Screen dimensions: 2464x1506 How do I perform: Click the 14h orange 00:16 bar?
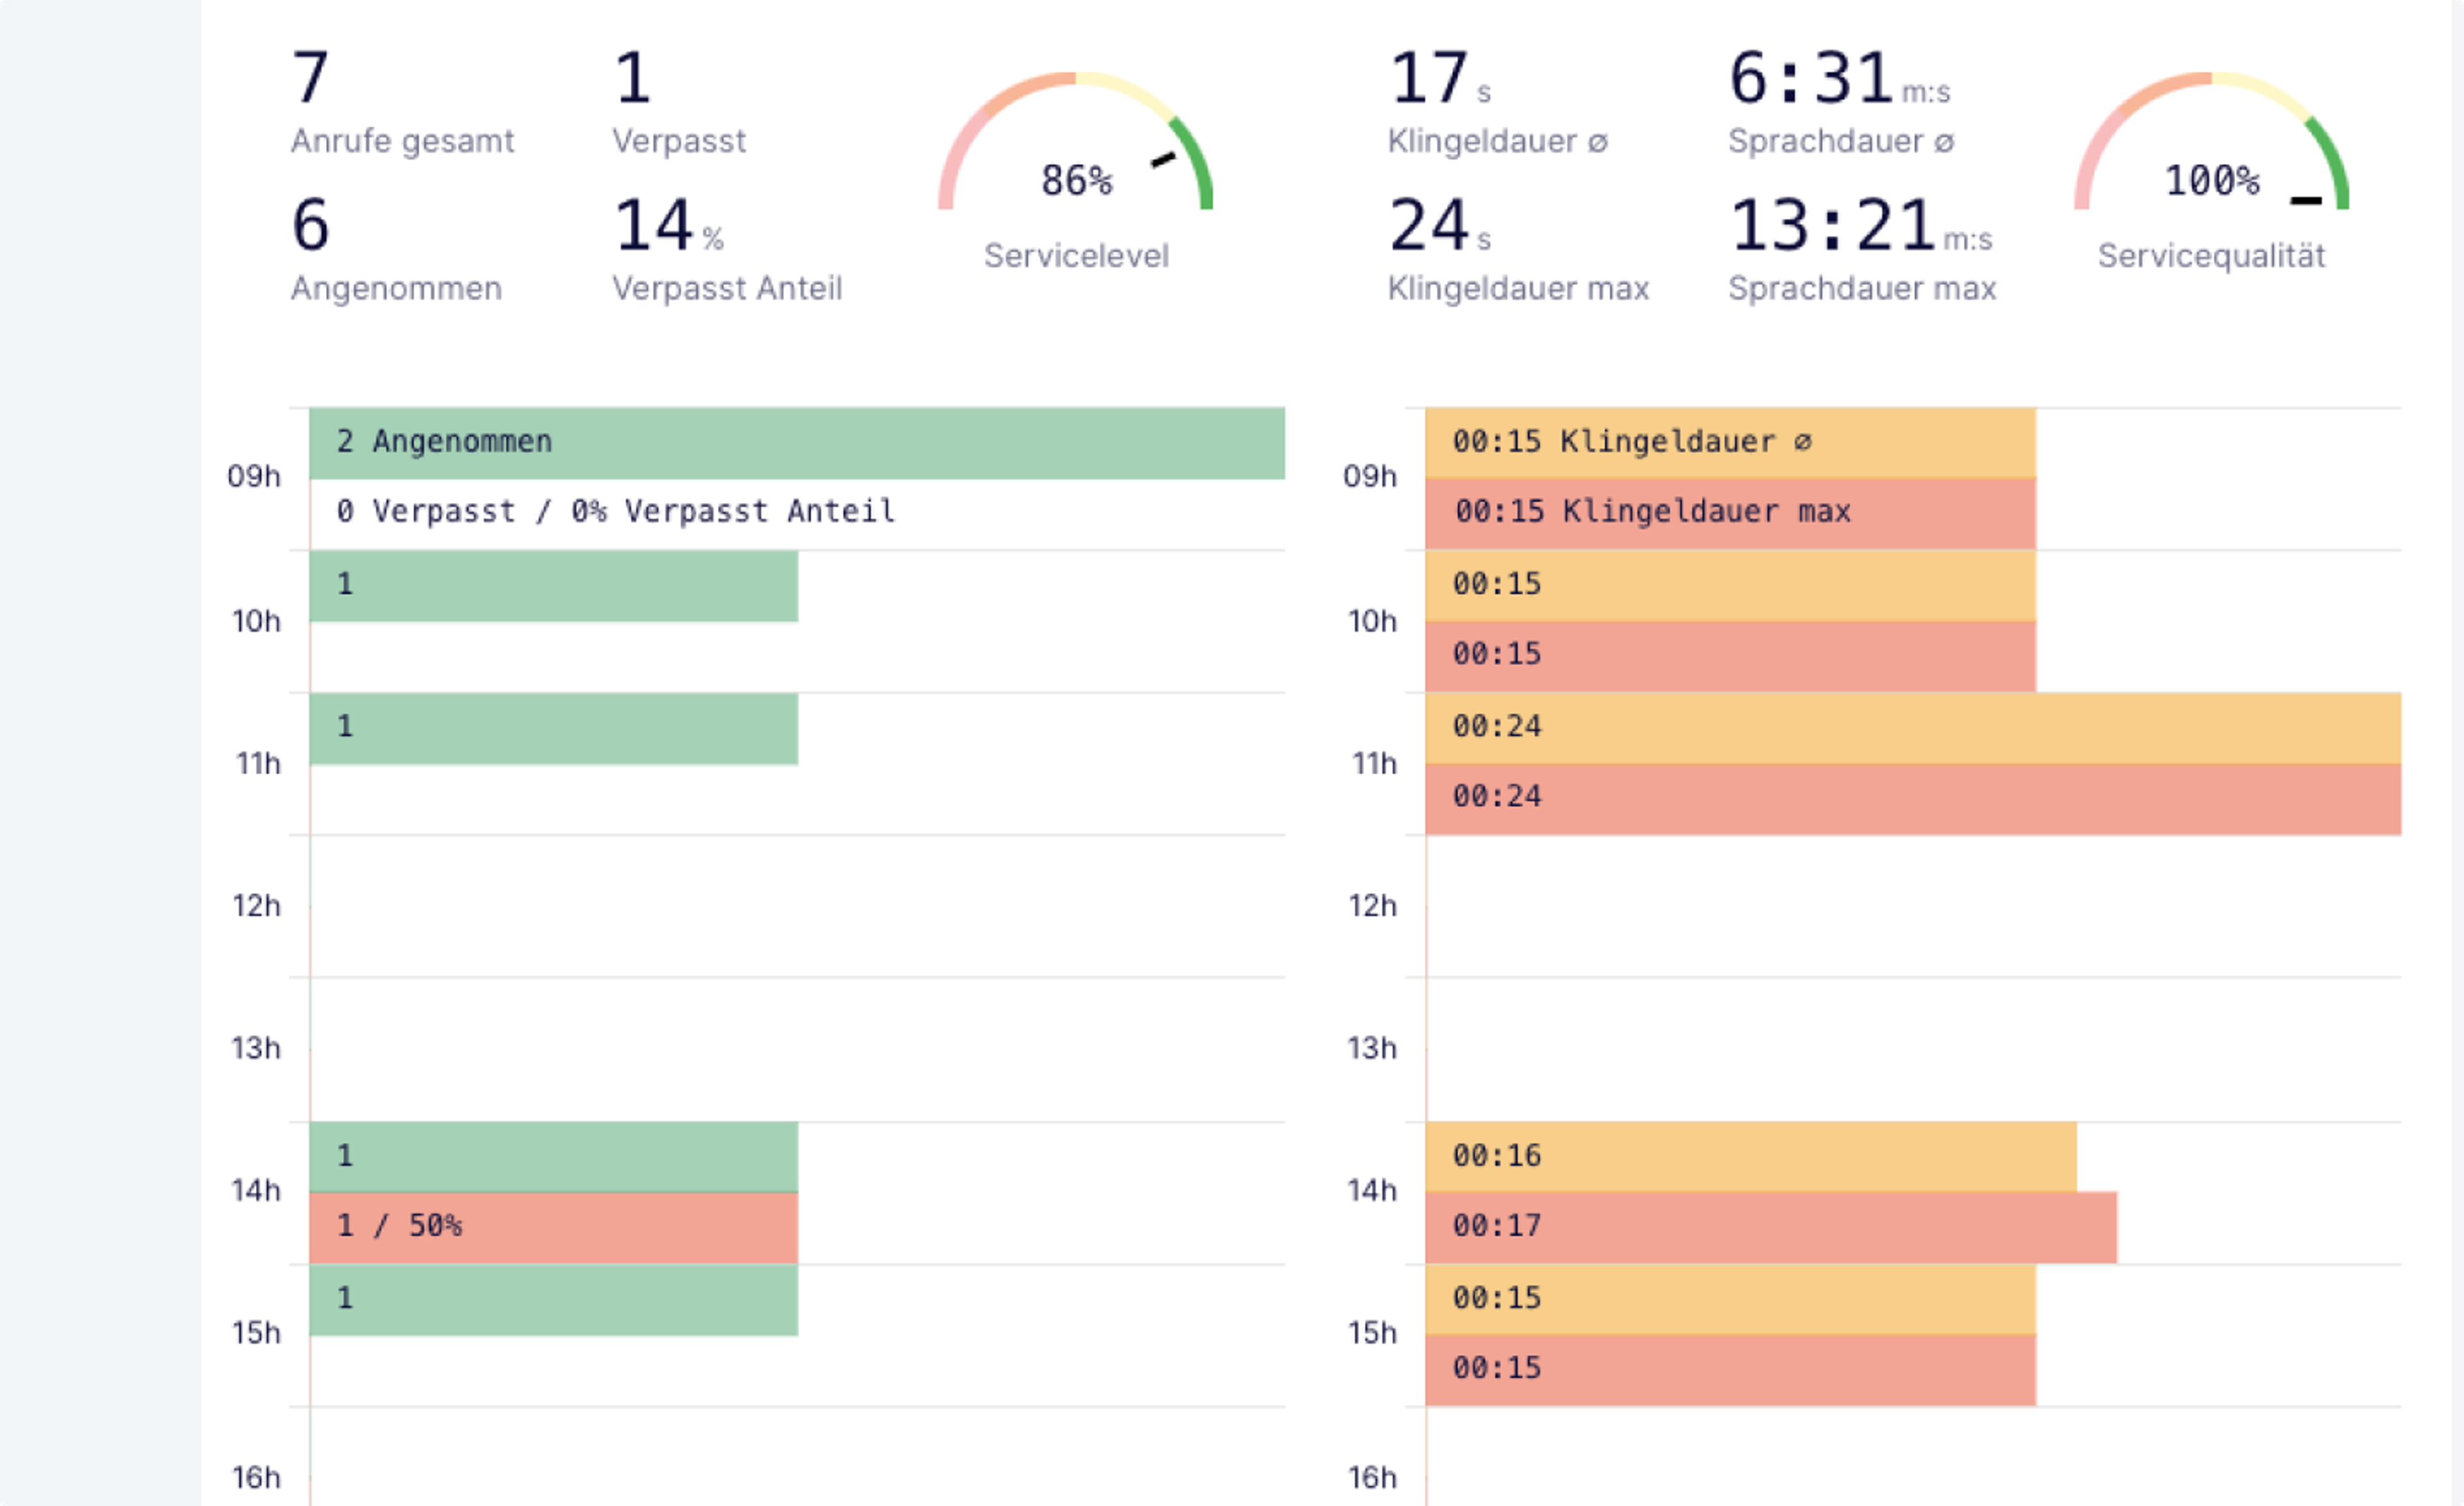(1750, 1157)
